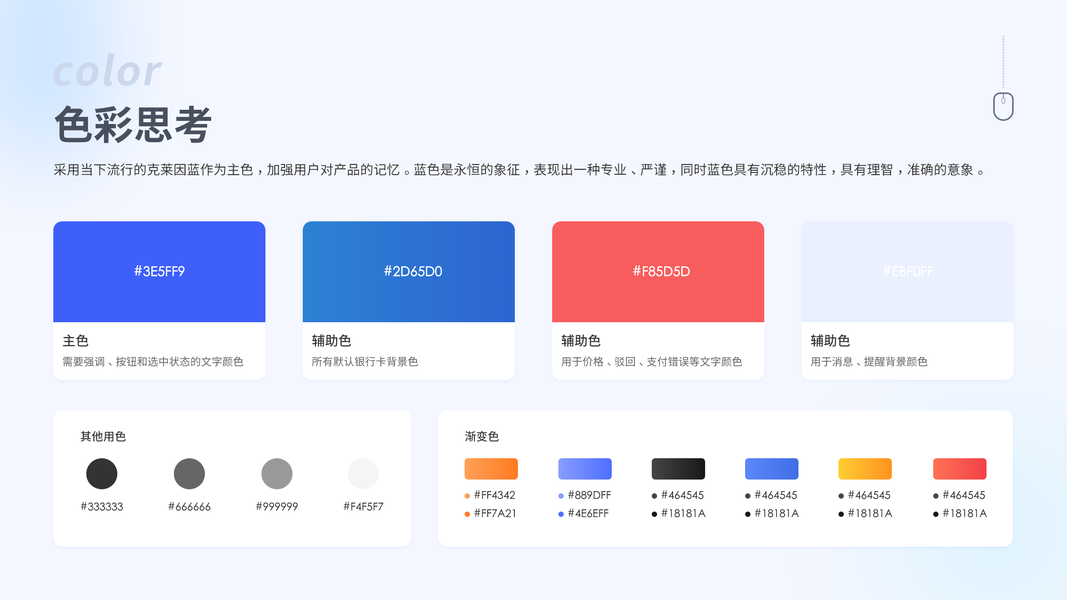The image size is (1067, 600).
Task: Click "#464545" under the blue gradient
Action: coord(776,495)
